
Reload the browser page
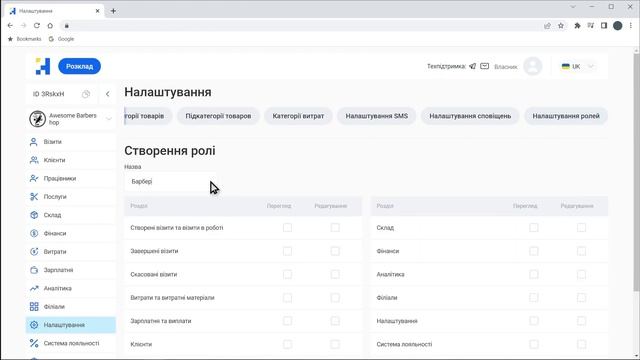(37, 25)
